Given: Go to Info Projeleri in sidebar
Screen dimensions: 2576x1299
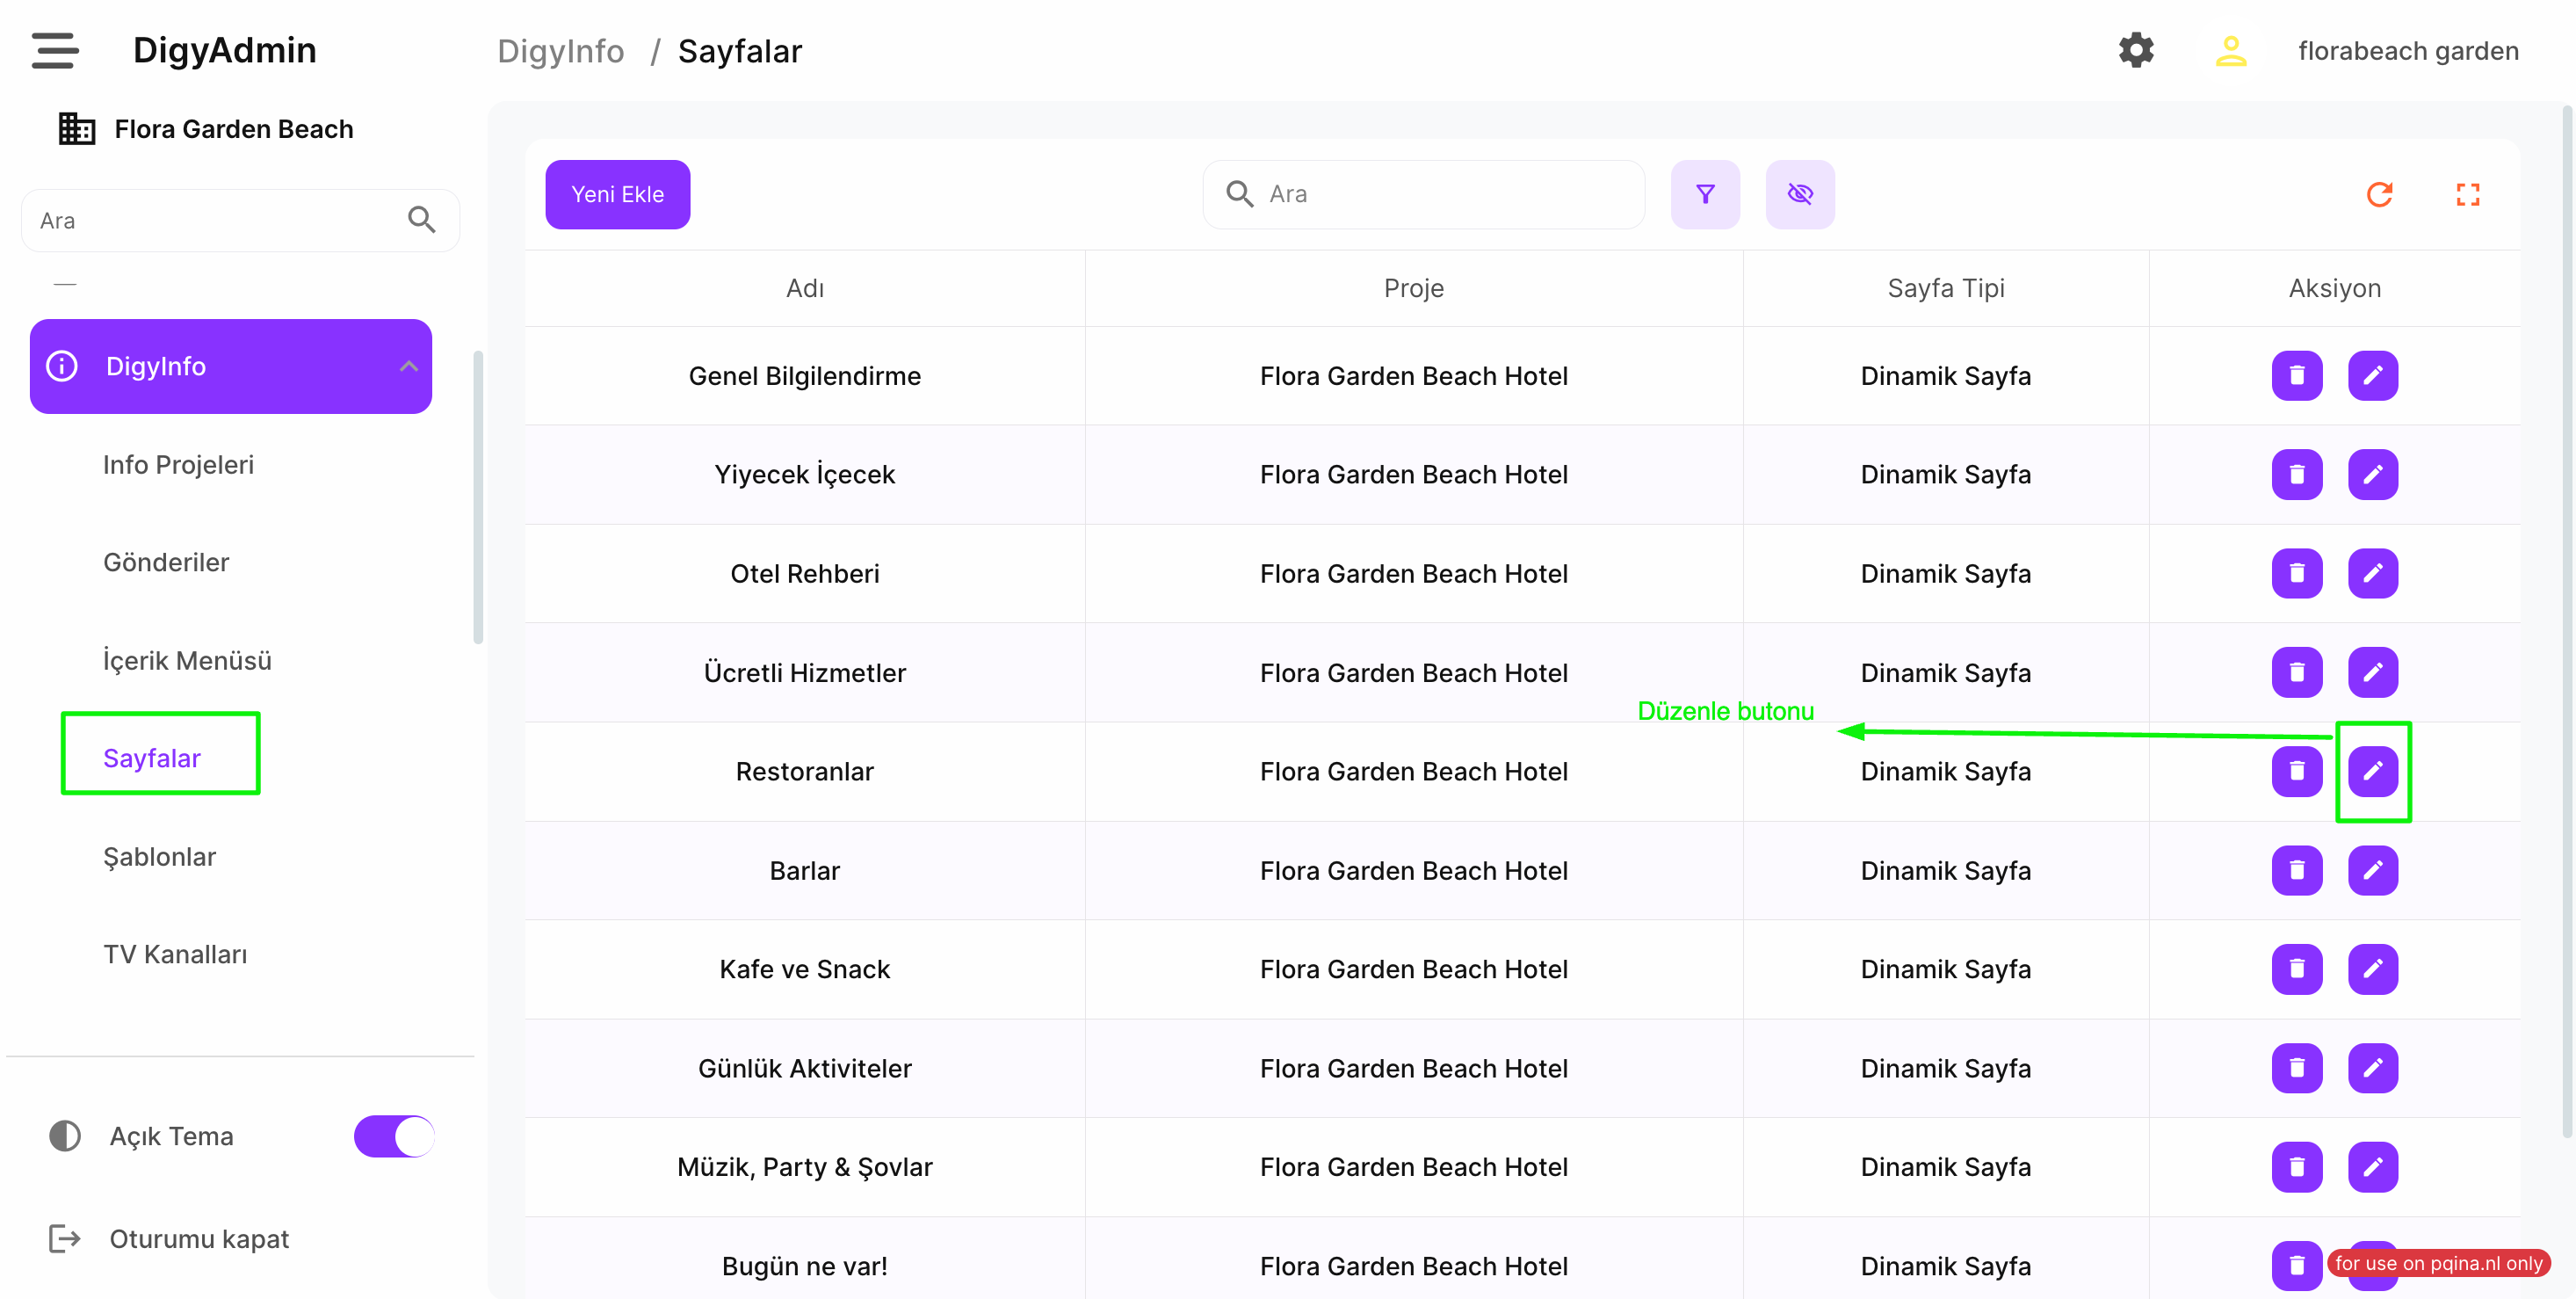Looking at the screenshot, I should pyautogui.click(x=178, y=465).
